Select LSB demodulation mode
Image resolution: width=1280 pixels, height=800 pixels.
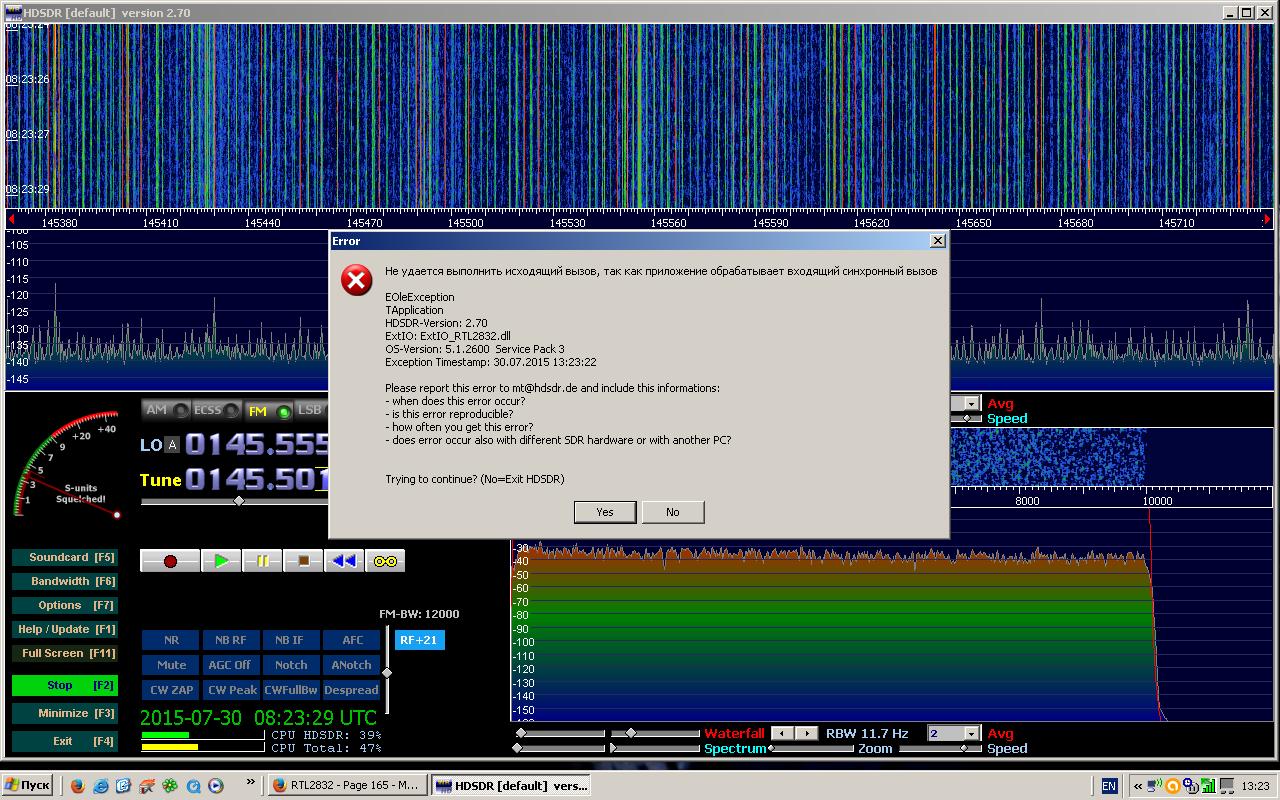tap(311, 410)
